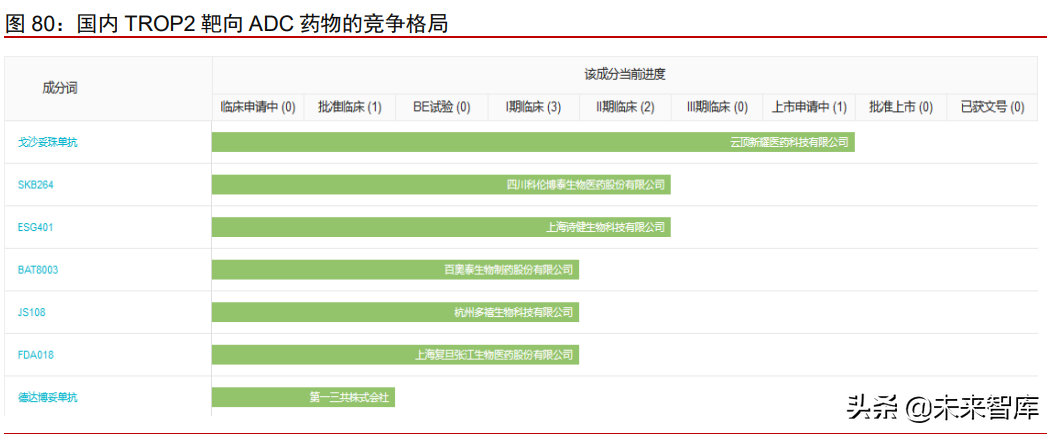Click the 批准上市 (0) column header

pos(900,107)
